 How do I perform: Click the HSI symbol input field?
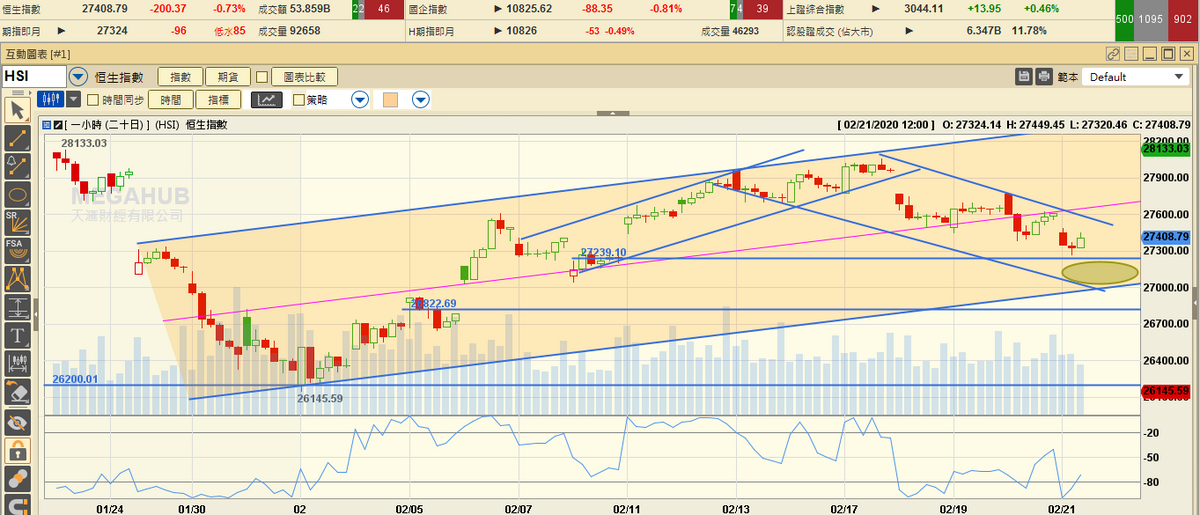[34, 77]
